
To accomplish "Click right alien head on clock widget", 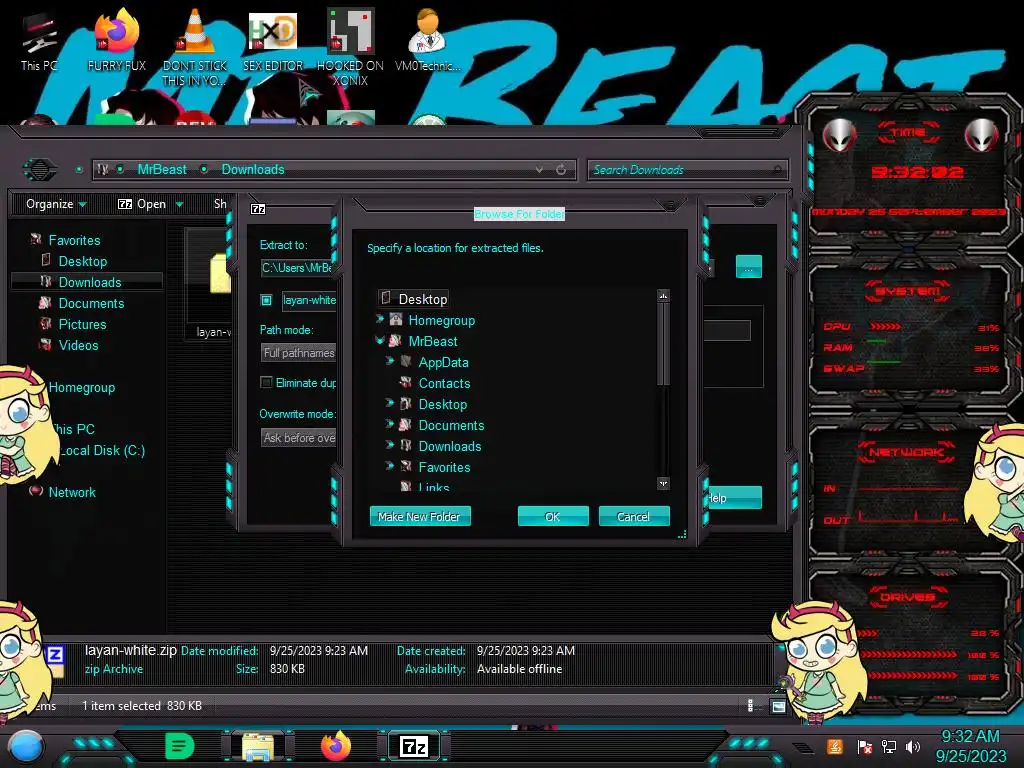I will 982,136.
